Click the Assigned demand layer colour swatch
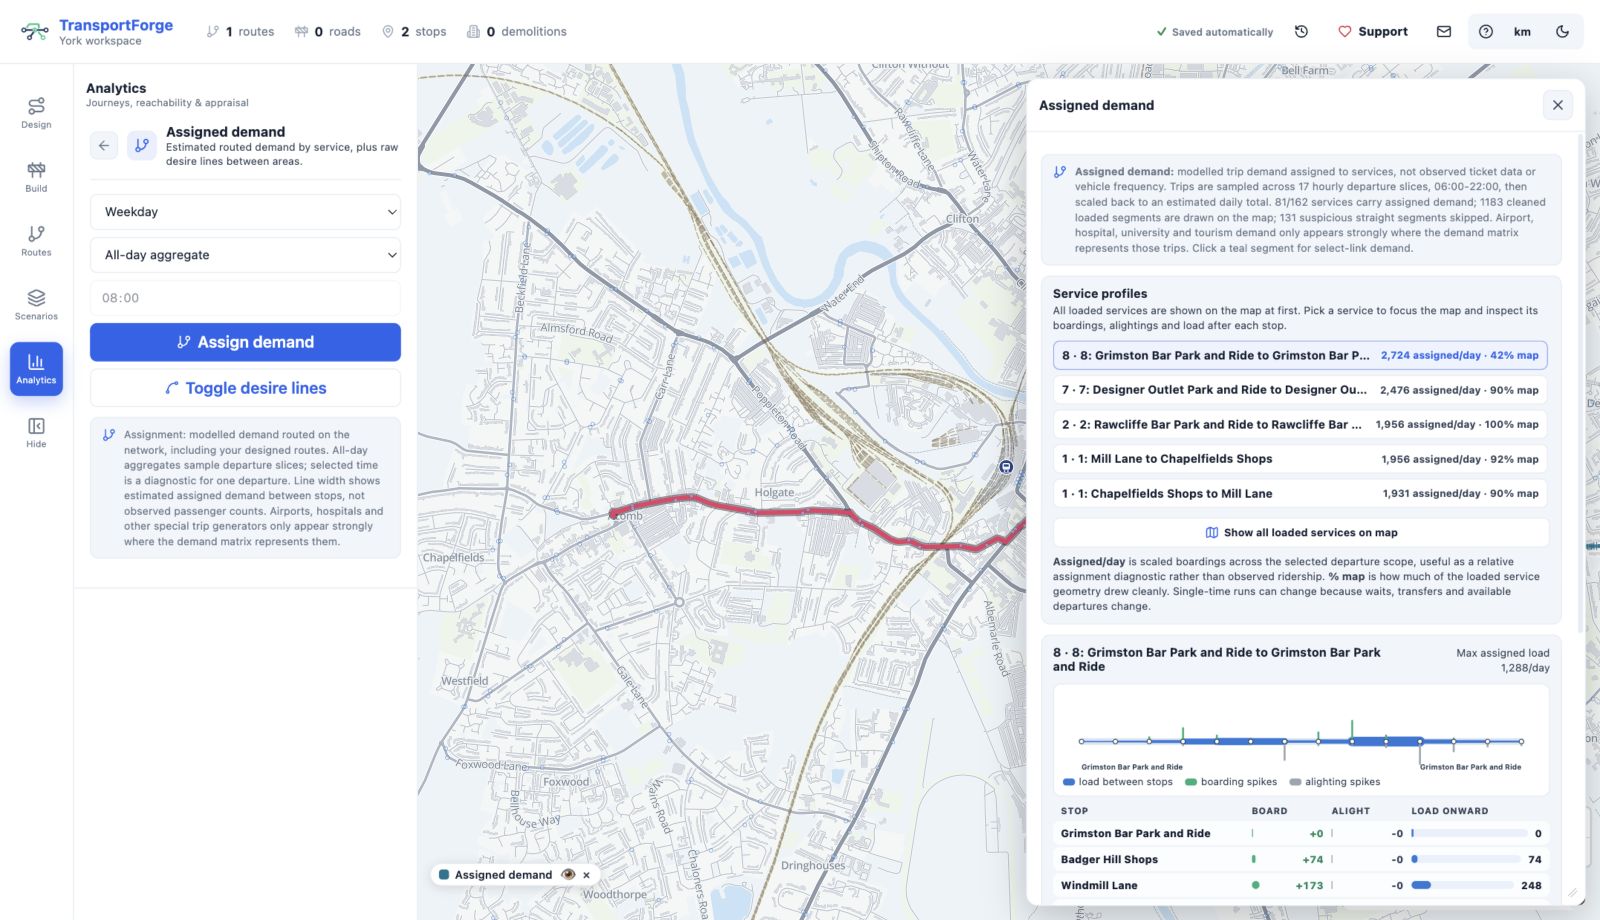The width and height of the screenshot is (1600, 920). click(444, 875)
